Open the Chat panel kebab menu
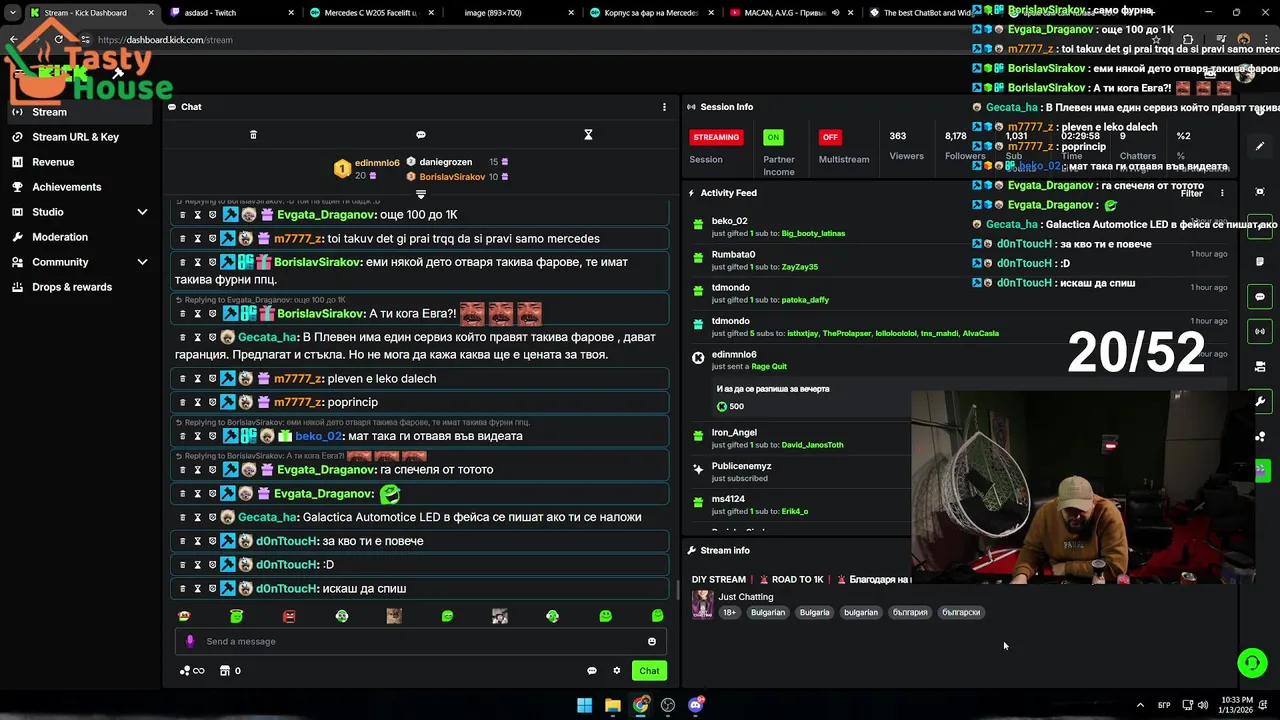The width and height of the screenshot is (1280, 720). click(664, 107)
